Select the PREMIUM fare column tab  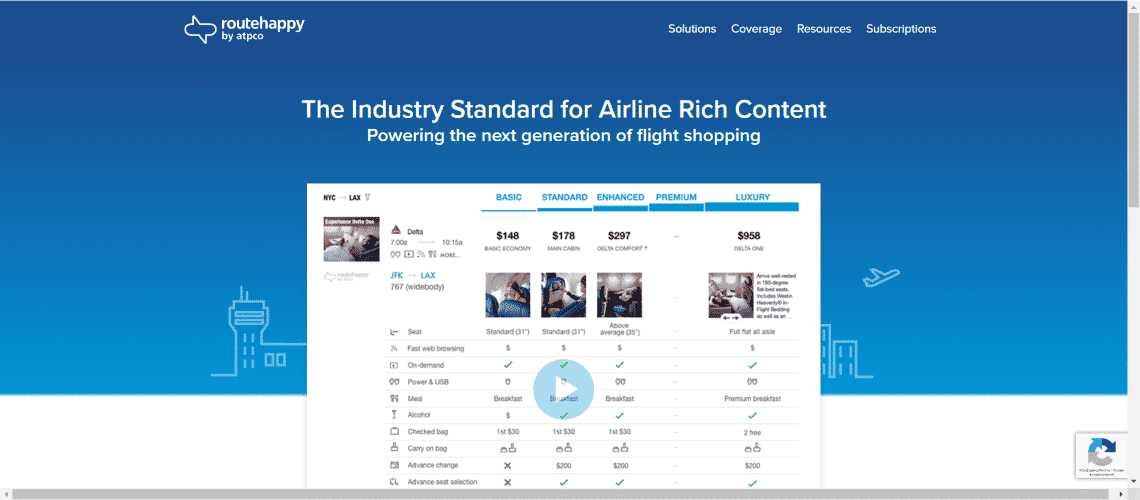(676, 197)
